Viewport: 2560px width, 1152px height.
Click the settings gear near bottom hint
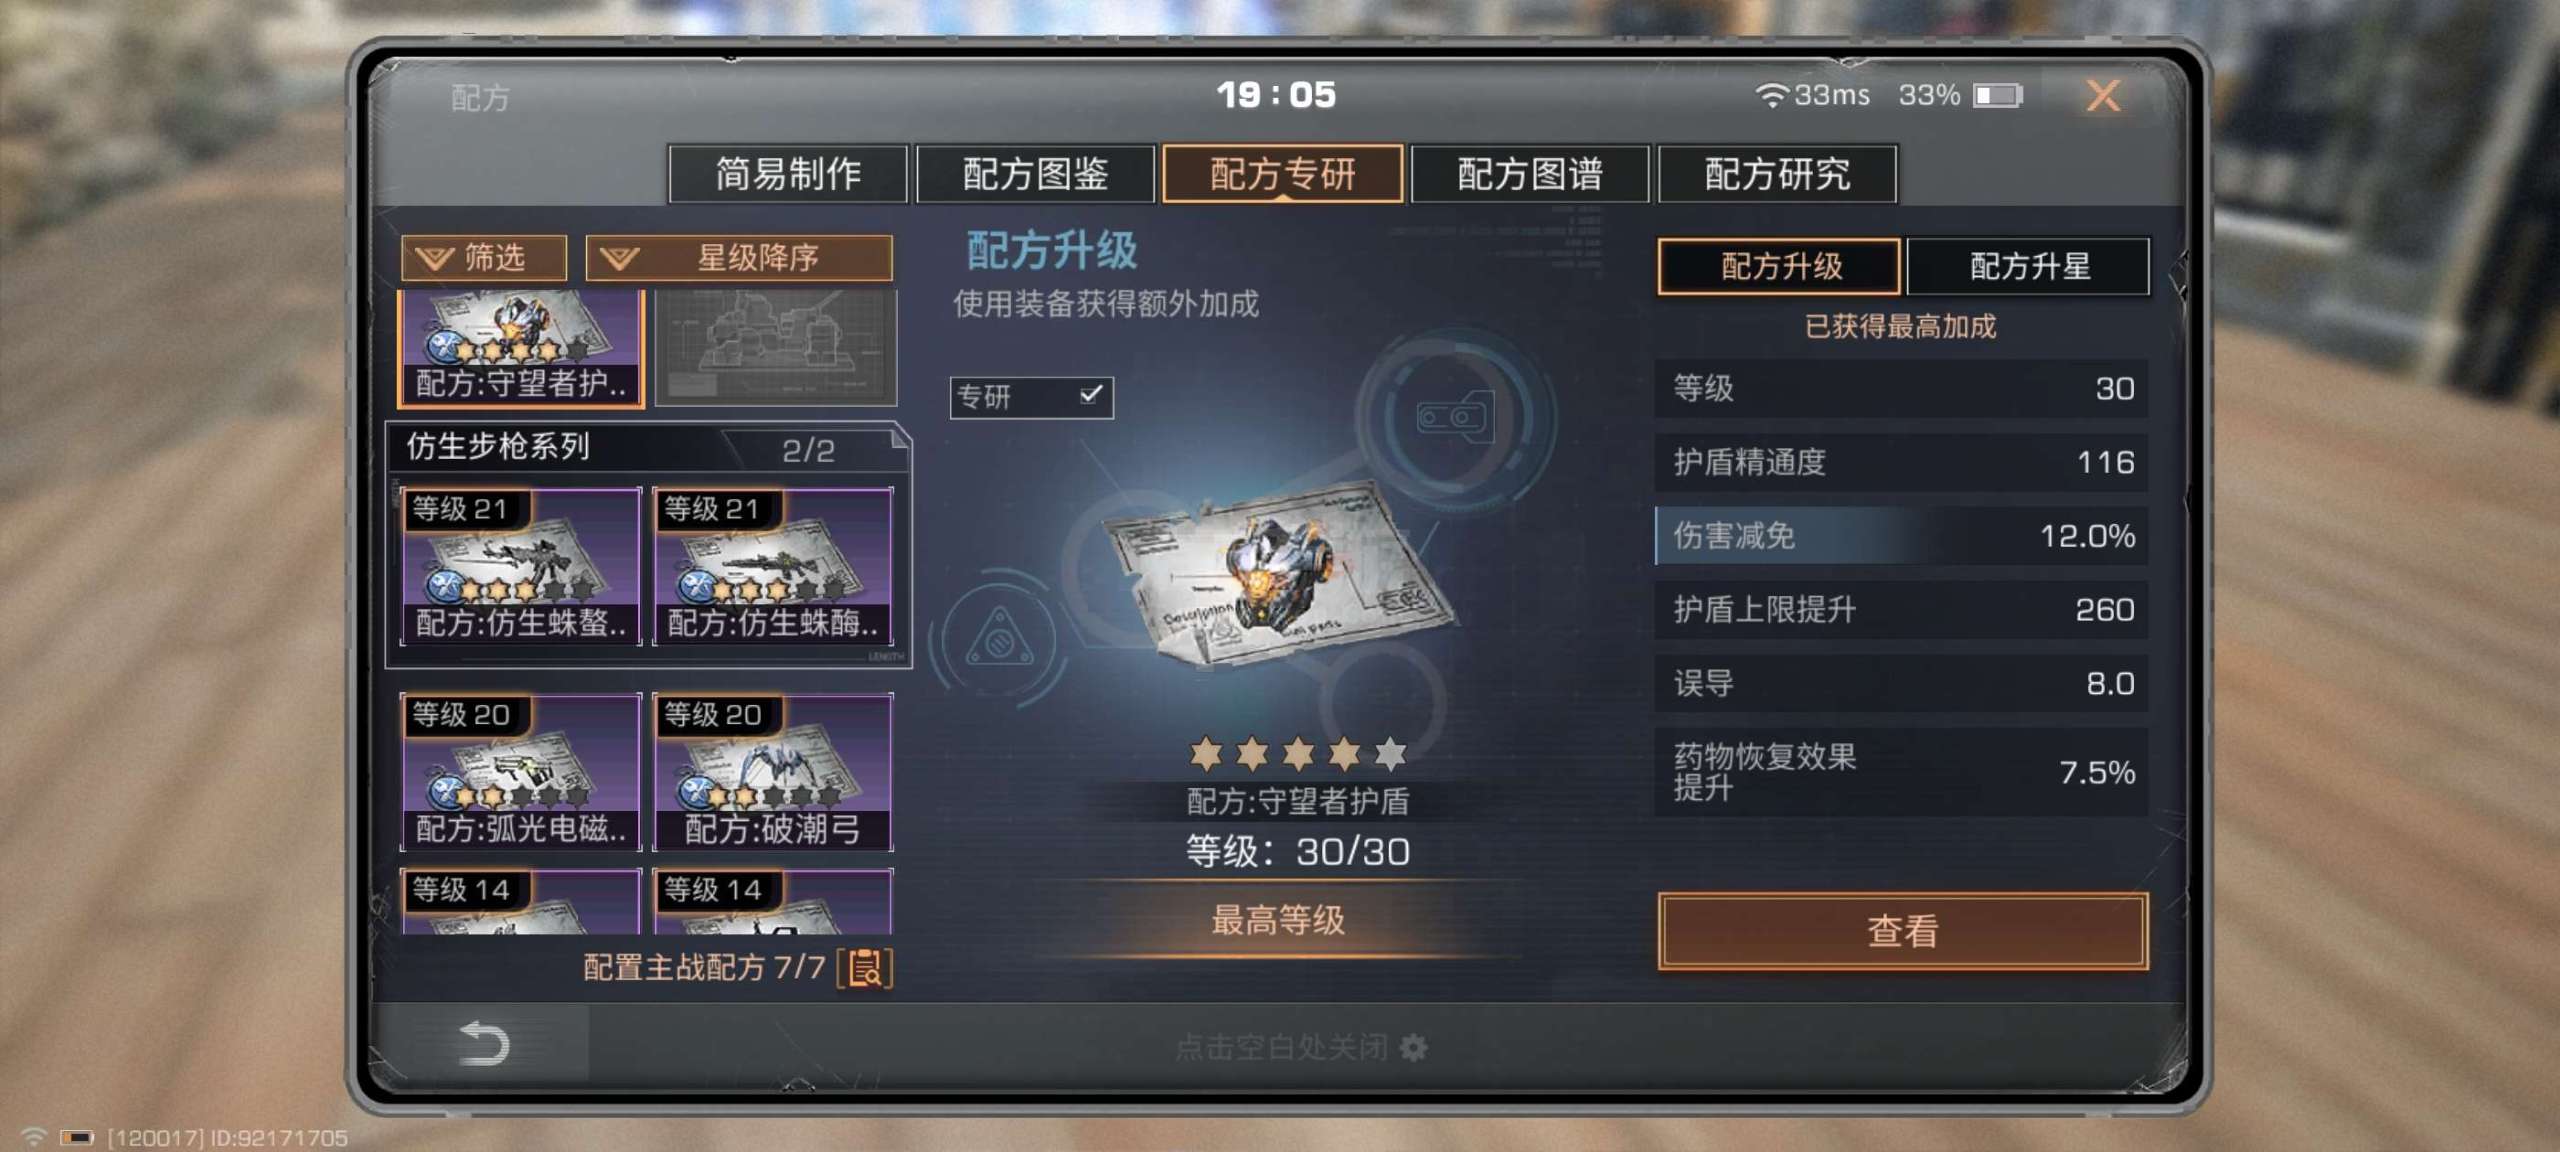(x=1413, y=1048)
